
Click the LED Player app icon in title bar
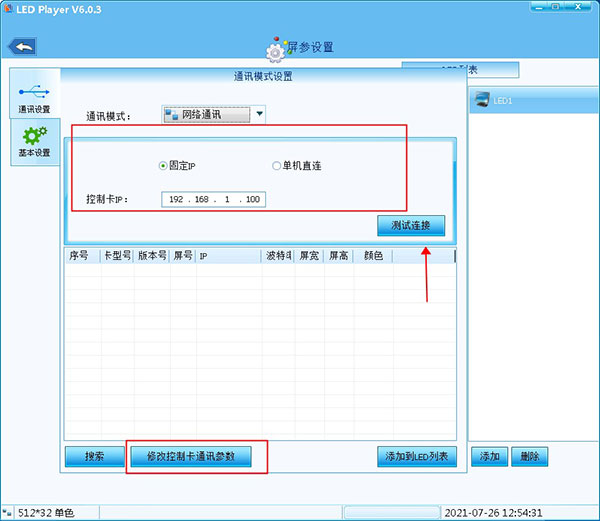click(8, 8)
